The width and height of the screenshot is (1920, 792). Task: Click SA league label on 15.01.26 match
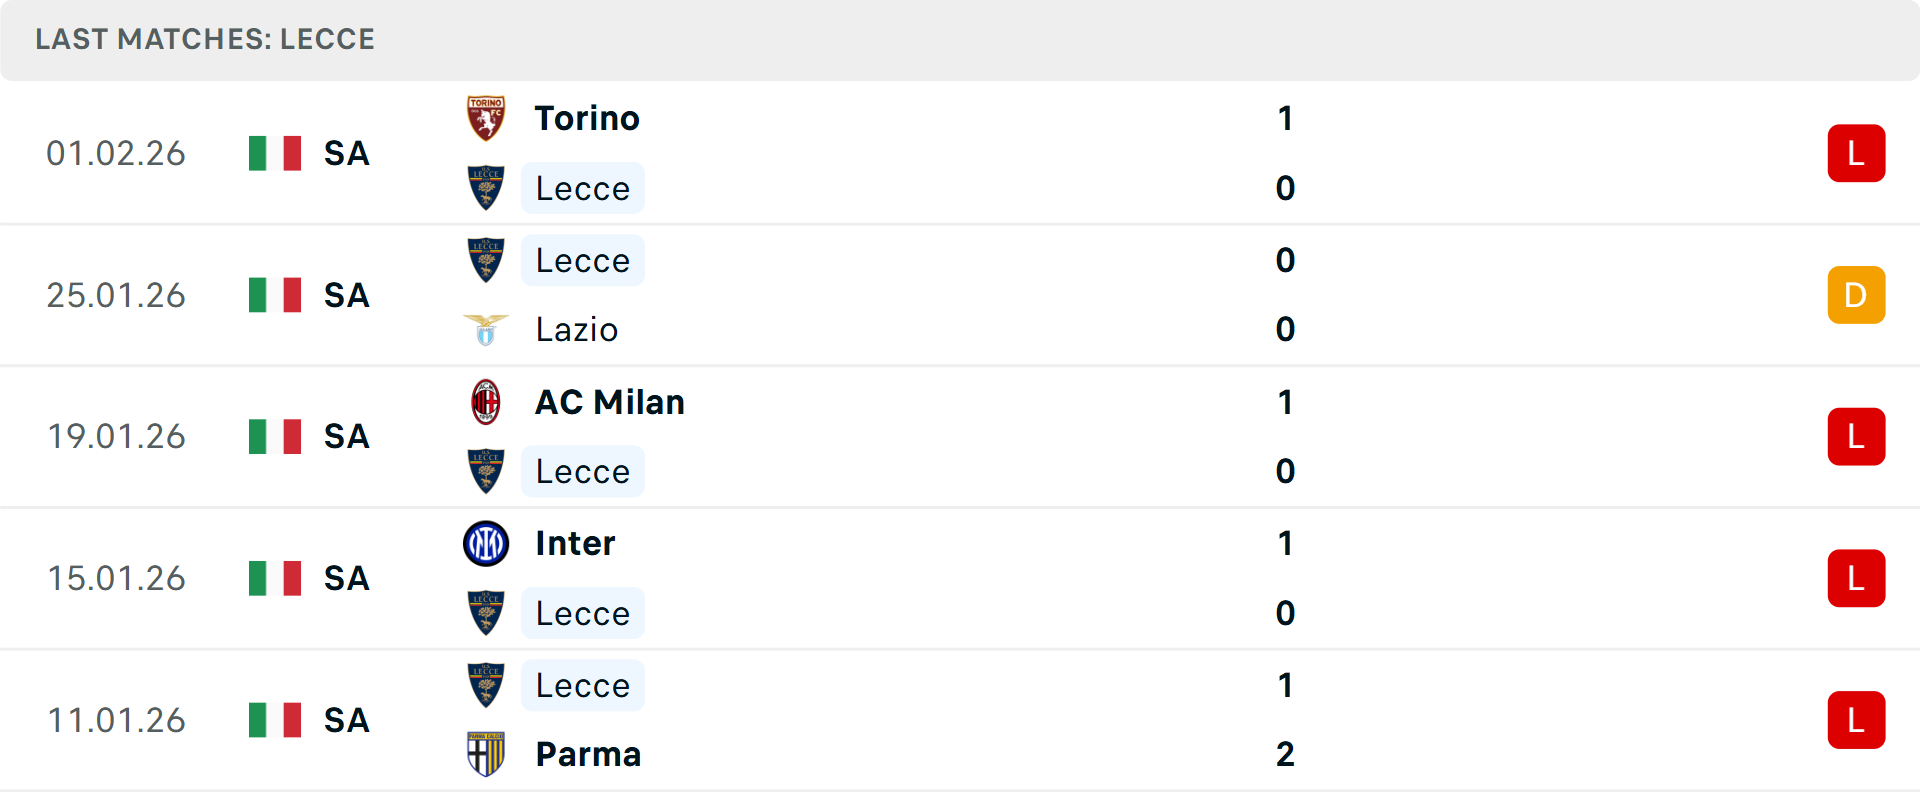[347, 579]
